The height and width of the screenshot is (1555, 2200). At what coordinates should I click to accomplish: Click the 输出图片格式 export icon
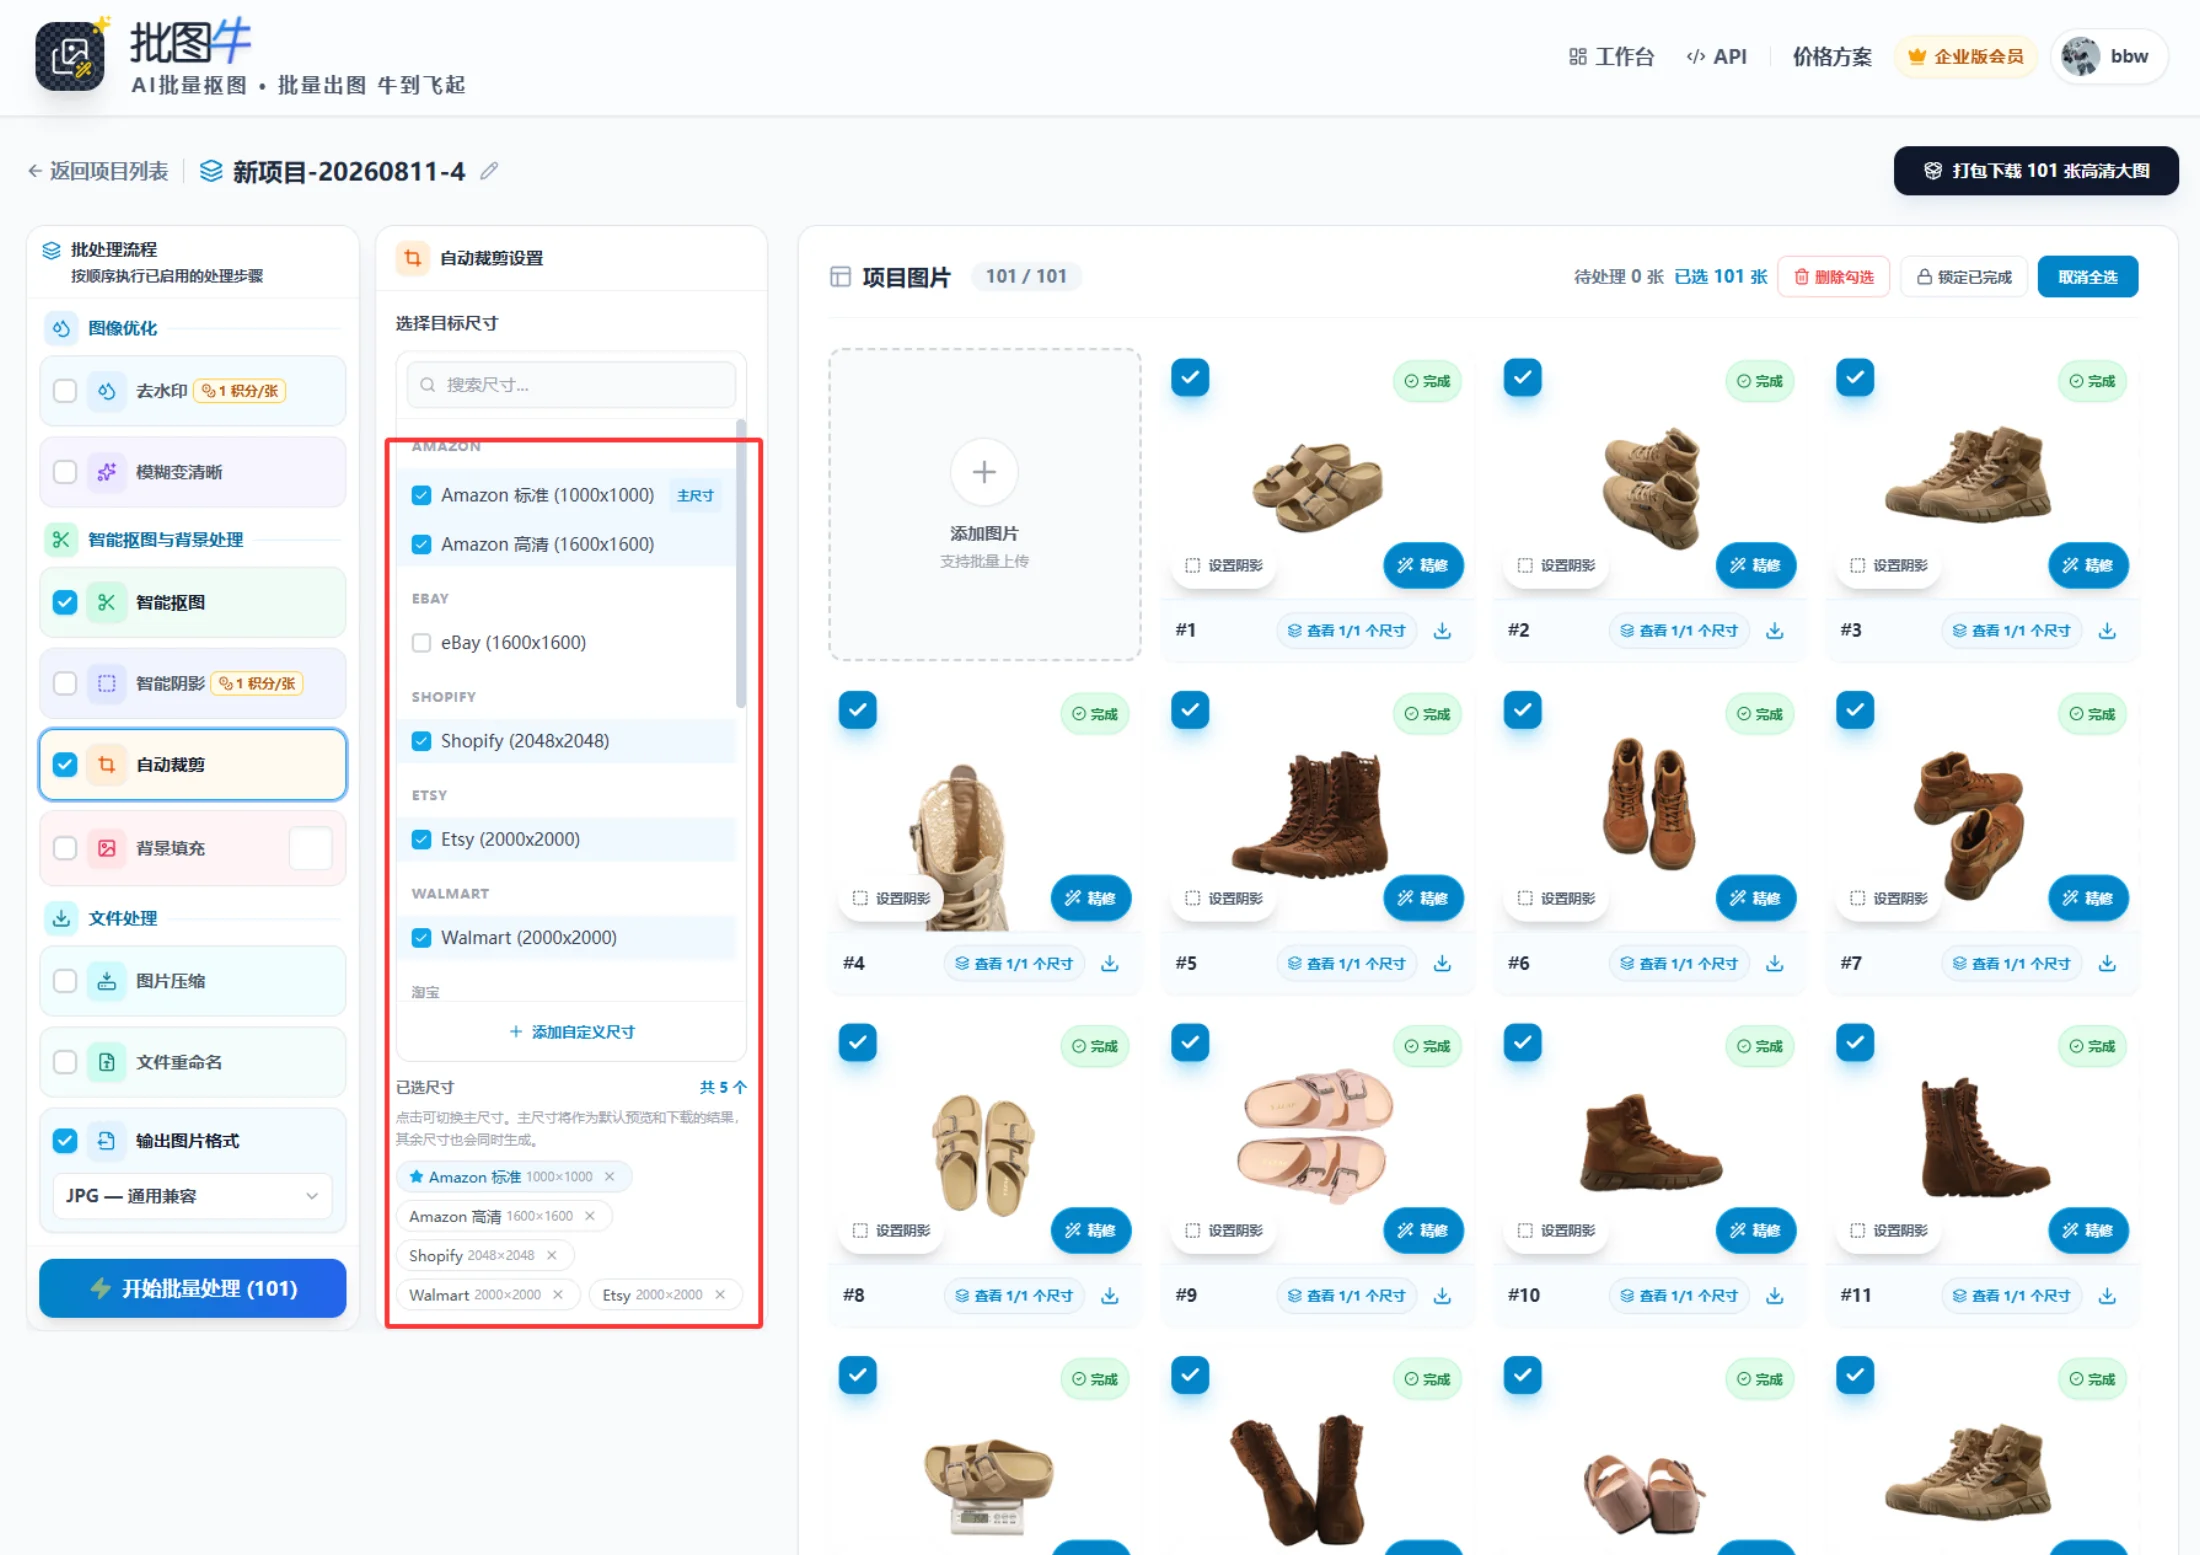click(106, 1141)
